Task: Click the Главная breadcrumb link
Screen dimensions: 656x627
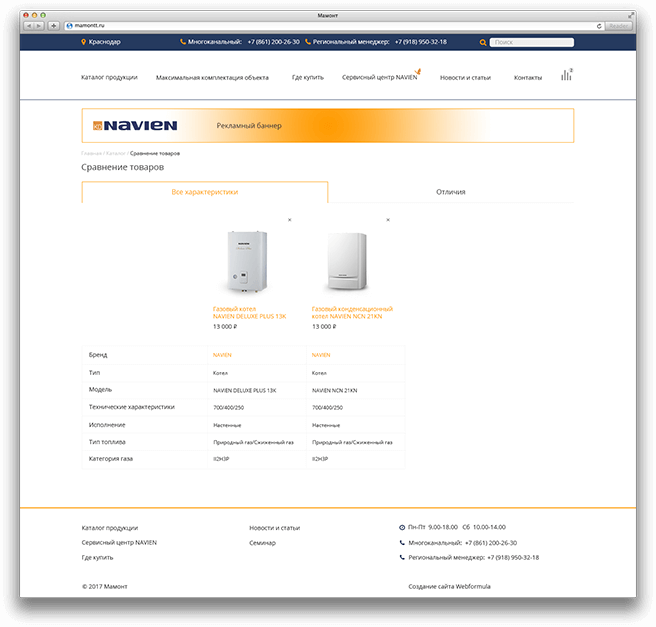Action: pos(91,154)
